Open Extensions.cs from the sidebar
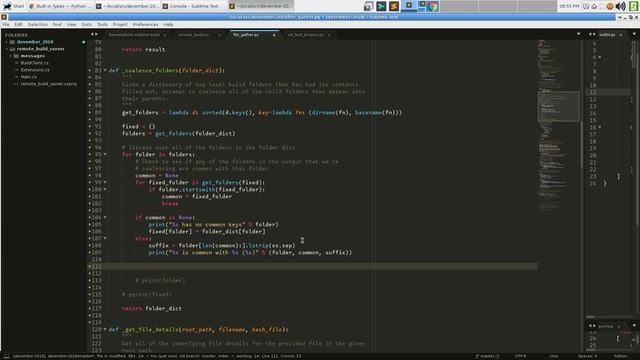This screenshot has height=360, width=640. click(35, 70)
